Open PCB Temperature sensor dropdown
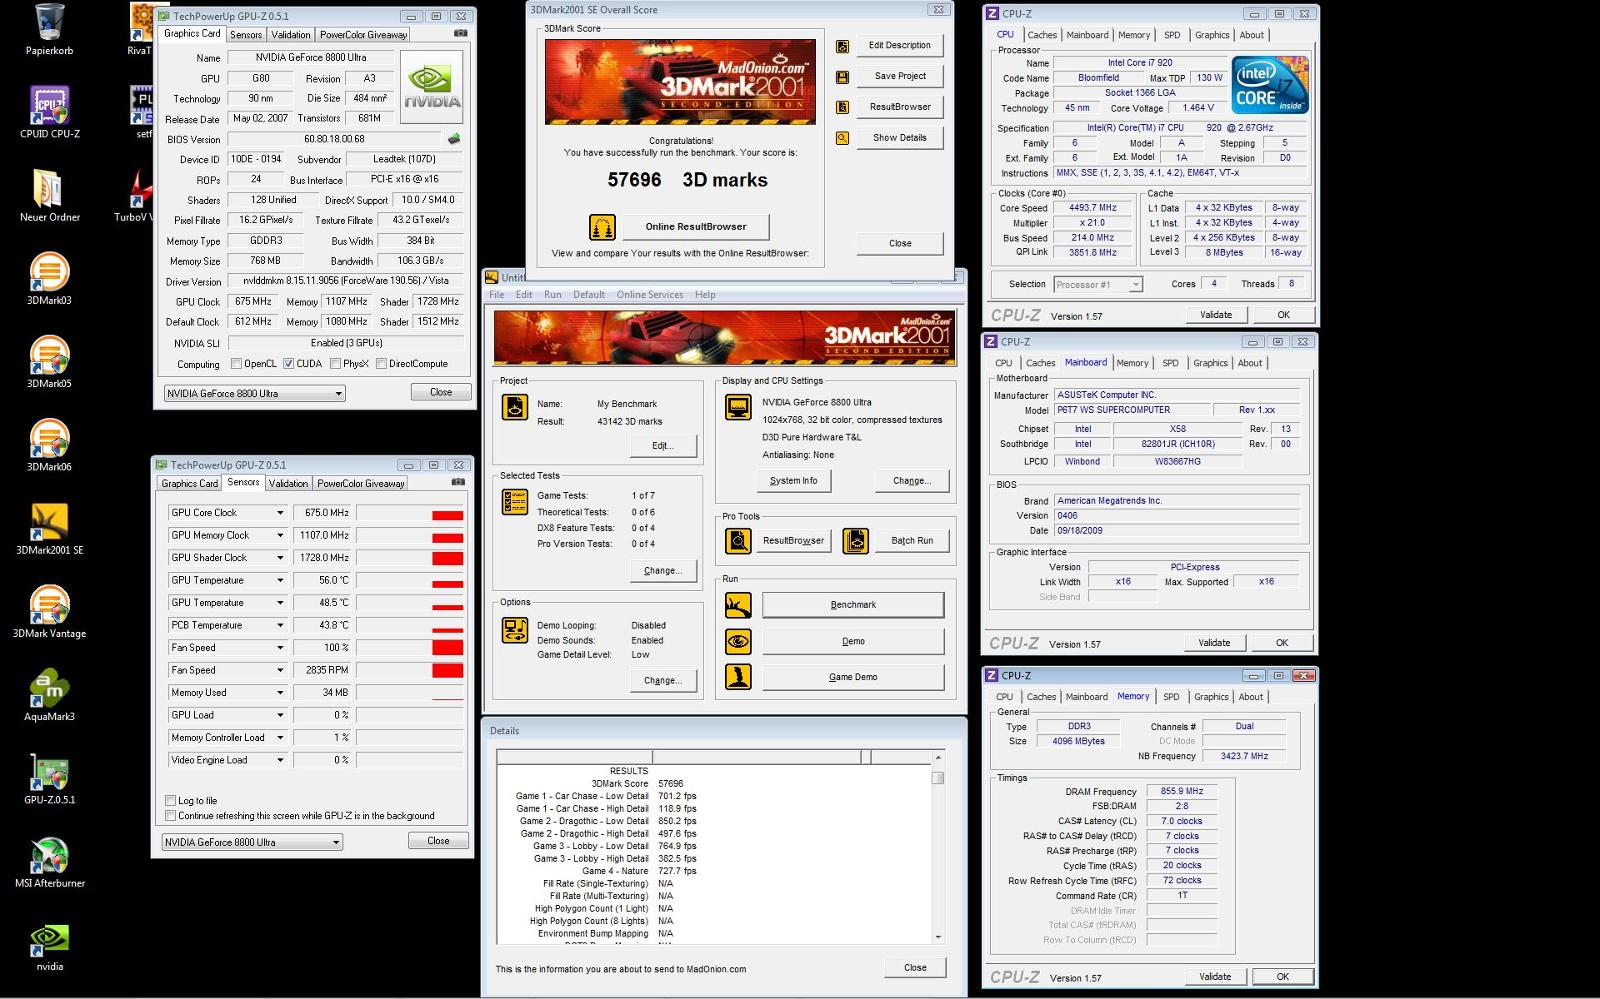The image size is (1600, 999). point(280,626)
